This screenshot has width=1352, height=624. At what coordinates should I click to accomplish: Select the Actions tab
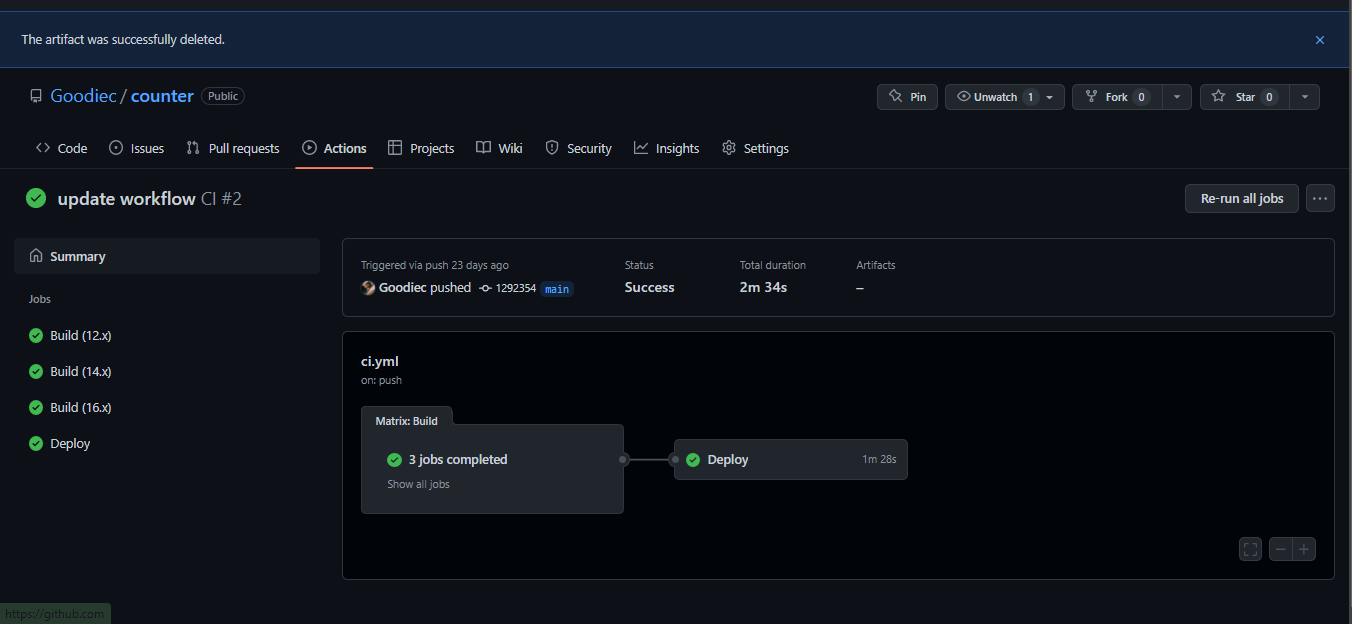(x=334, y=148)
